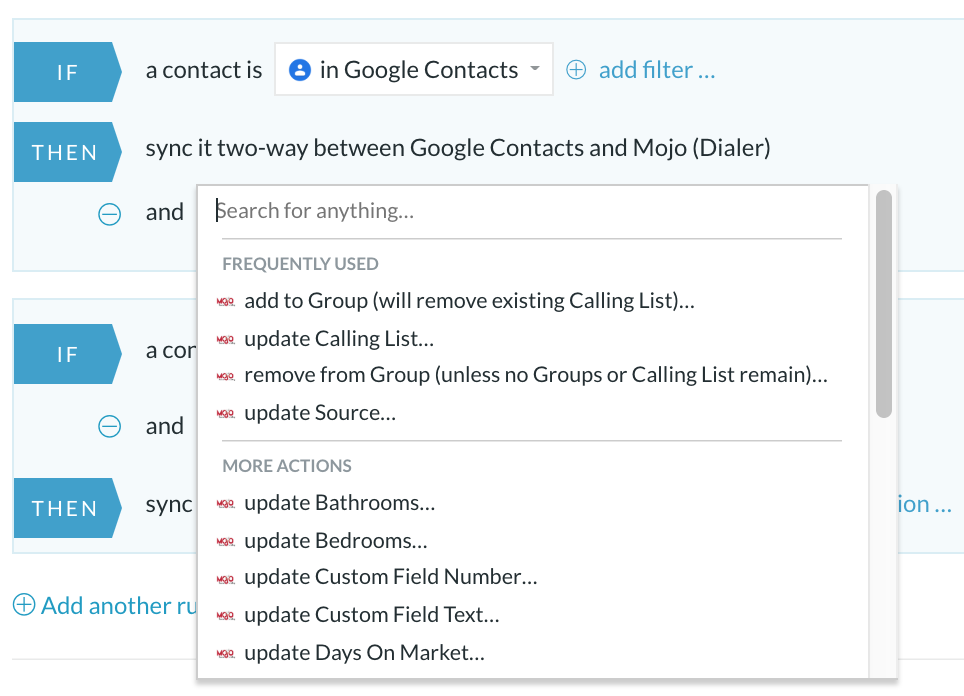Click Mojo icon beside 'update Custom Field Number'

tap(226, 579)
